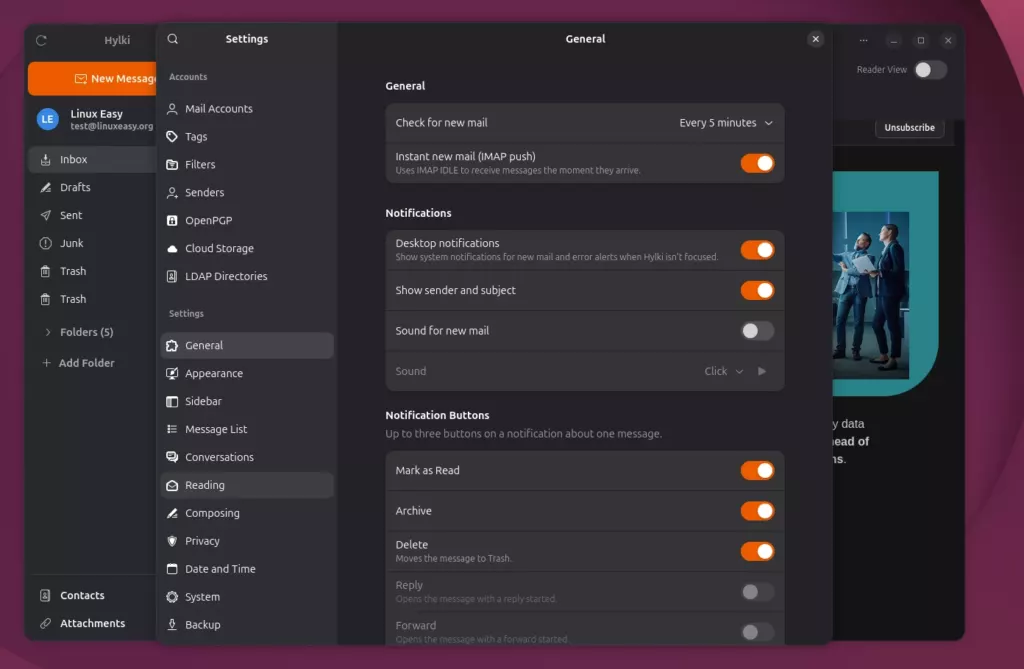Click the Date and Time calendar icon

coord(172,569)
